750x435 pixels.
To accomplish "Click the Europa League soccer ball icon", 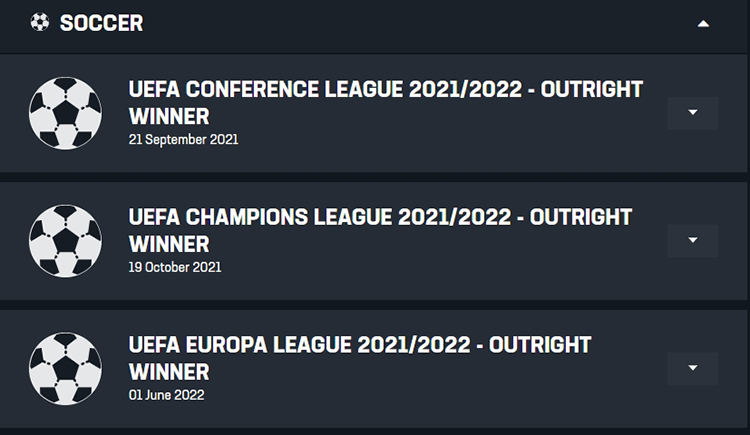I will click(x=65, y=369).
